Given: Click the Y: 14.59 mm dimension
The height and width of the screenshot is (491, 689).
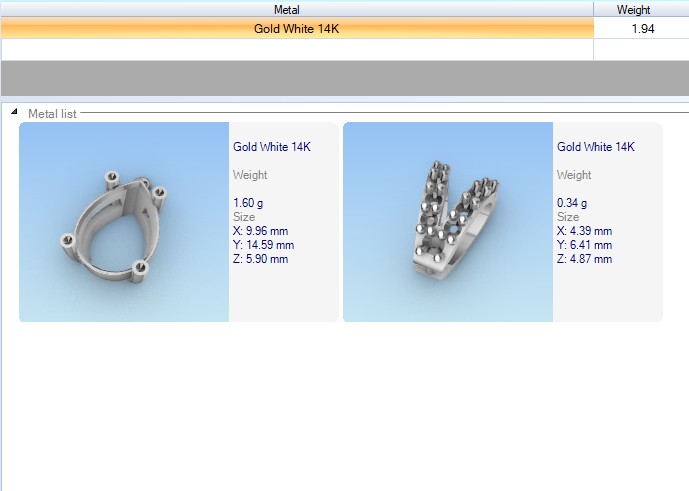Looking at the screenshot, I should 265,245.
